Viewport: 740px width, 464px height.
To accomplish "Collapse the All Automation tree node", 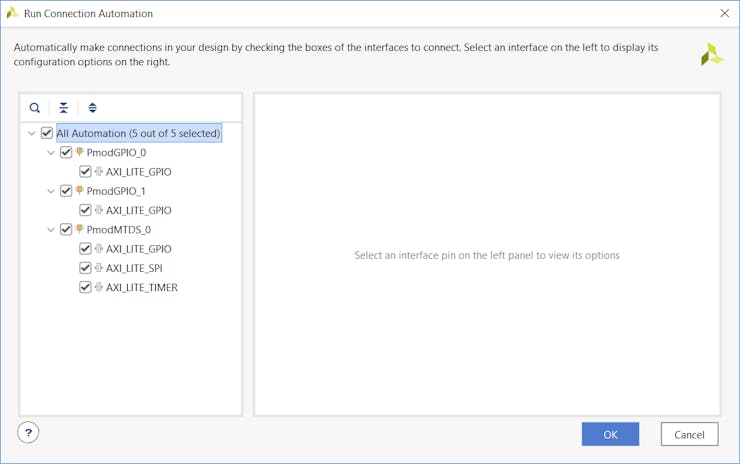I will (x=32, y=134).
